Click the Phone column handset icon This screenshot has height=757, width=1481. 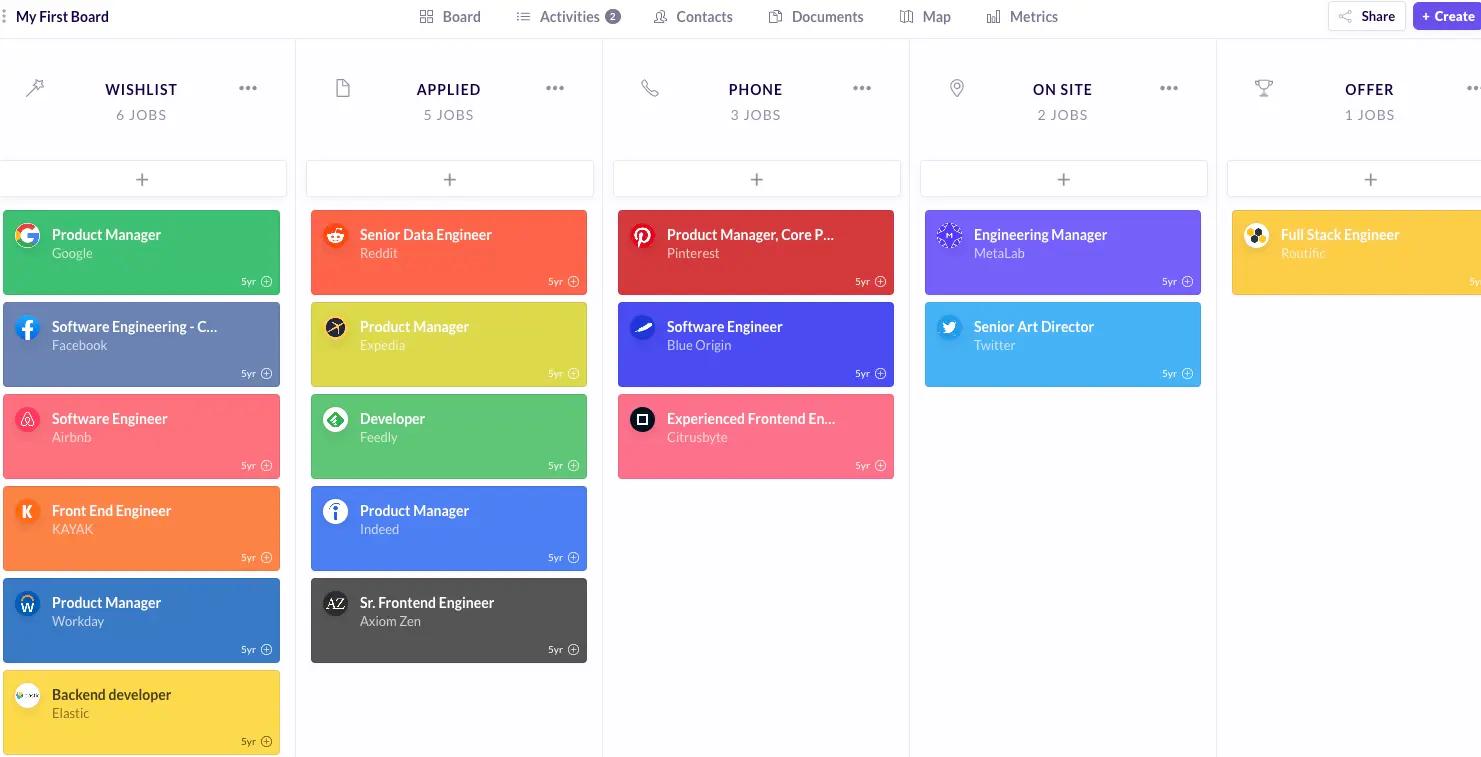tap(650, 89)
